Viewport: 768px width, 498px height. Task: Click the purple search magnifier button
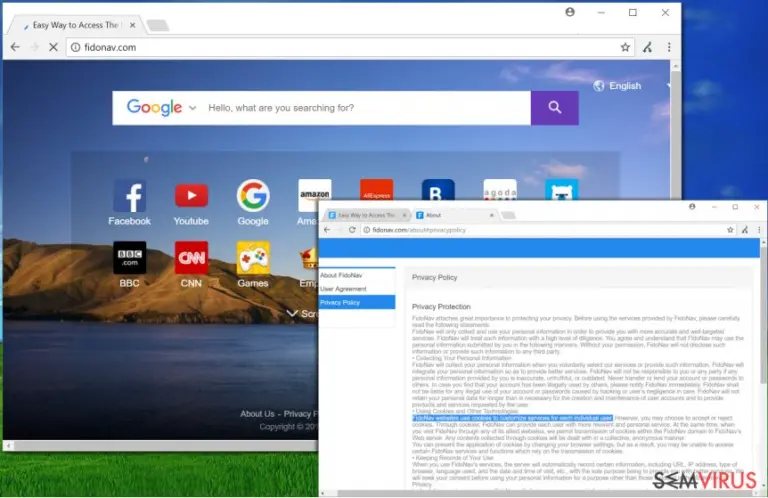coord(554,108)
